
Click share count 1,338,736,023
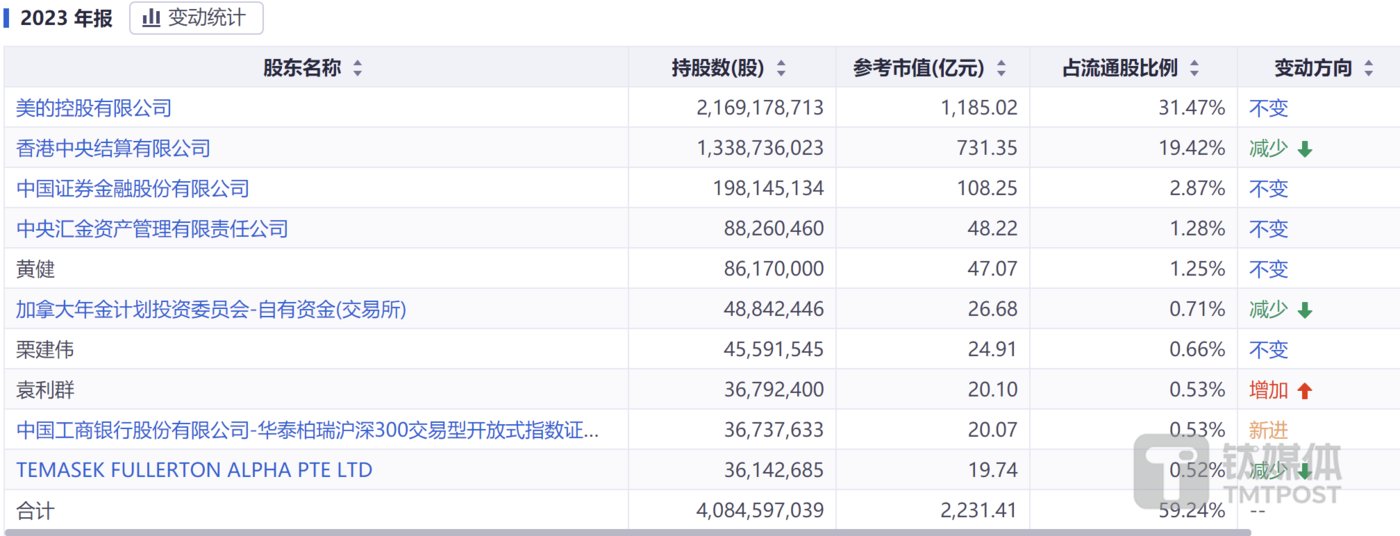pos(760,148)
